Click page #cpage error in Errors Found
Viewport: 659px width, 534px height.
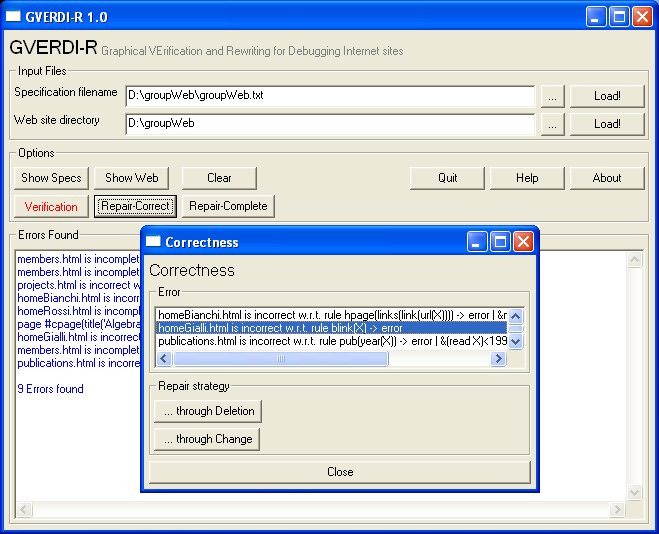(x=78, y=324)
